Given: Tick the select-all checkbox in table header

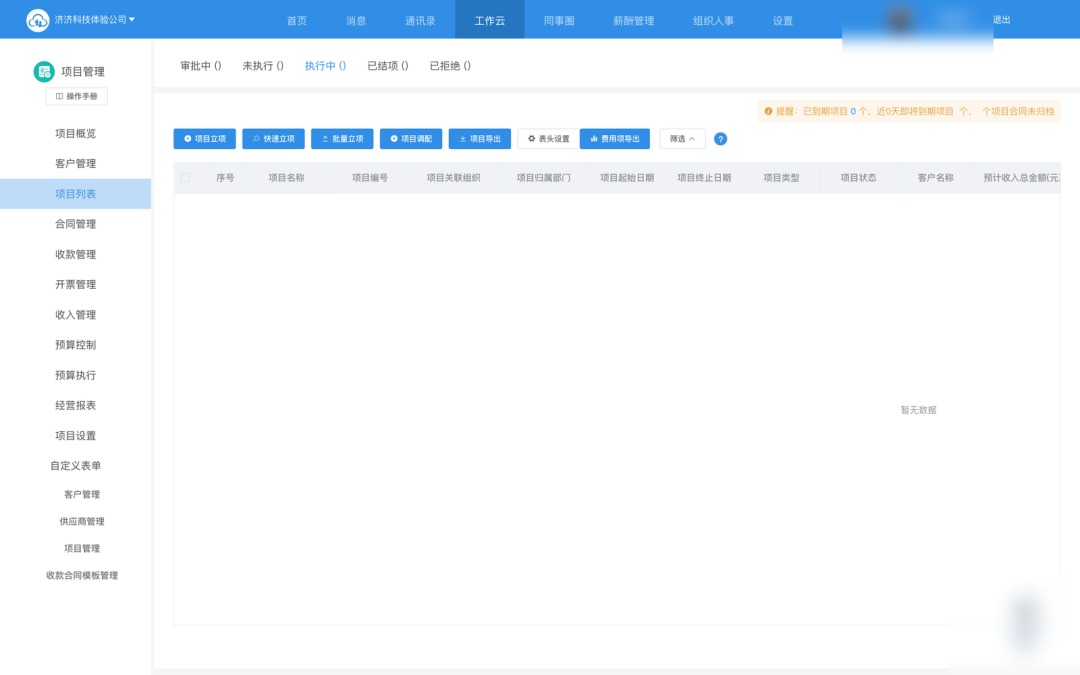Looking at the screenshot, I should pos(185,177).
